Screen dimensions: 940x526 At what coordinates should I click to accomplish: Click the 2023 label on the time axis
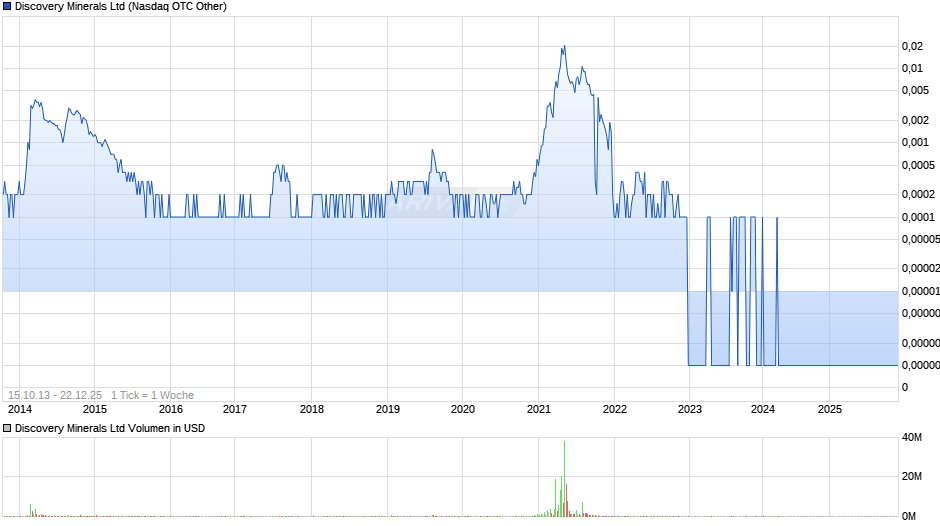[x=689, y=409]
